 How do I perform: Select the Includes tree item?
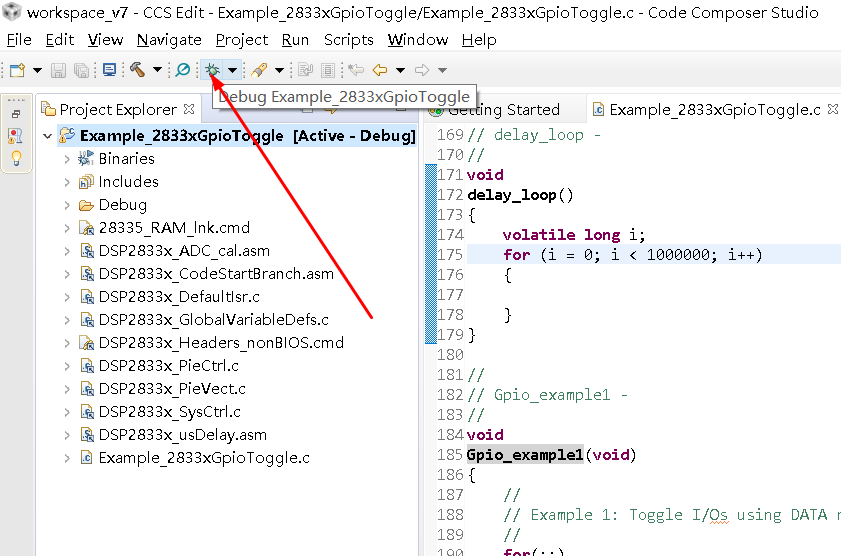coord(129,182)
